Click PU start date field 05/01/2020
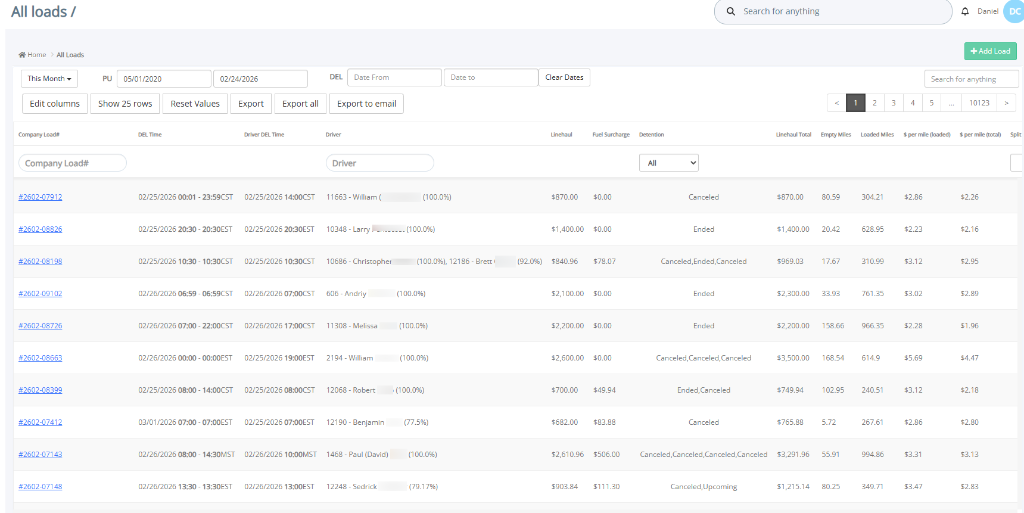 (164, 78)
